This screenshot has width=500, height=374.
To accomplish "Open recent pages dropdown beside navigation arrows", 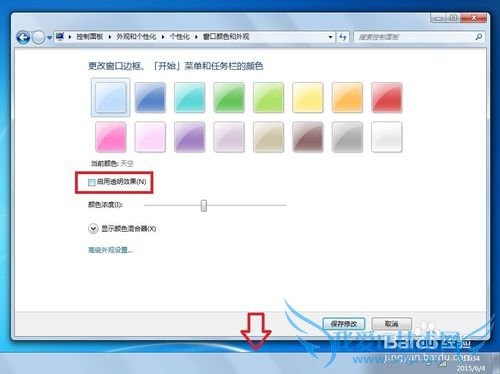I will [49, 38].
